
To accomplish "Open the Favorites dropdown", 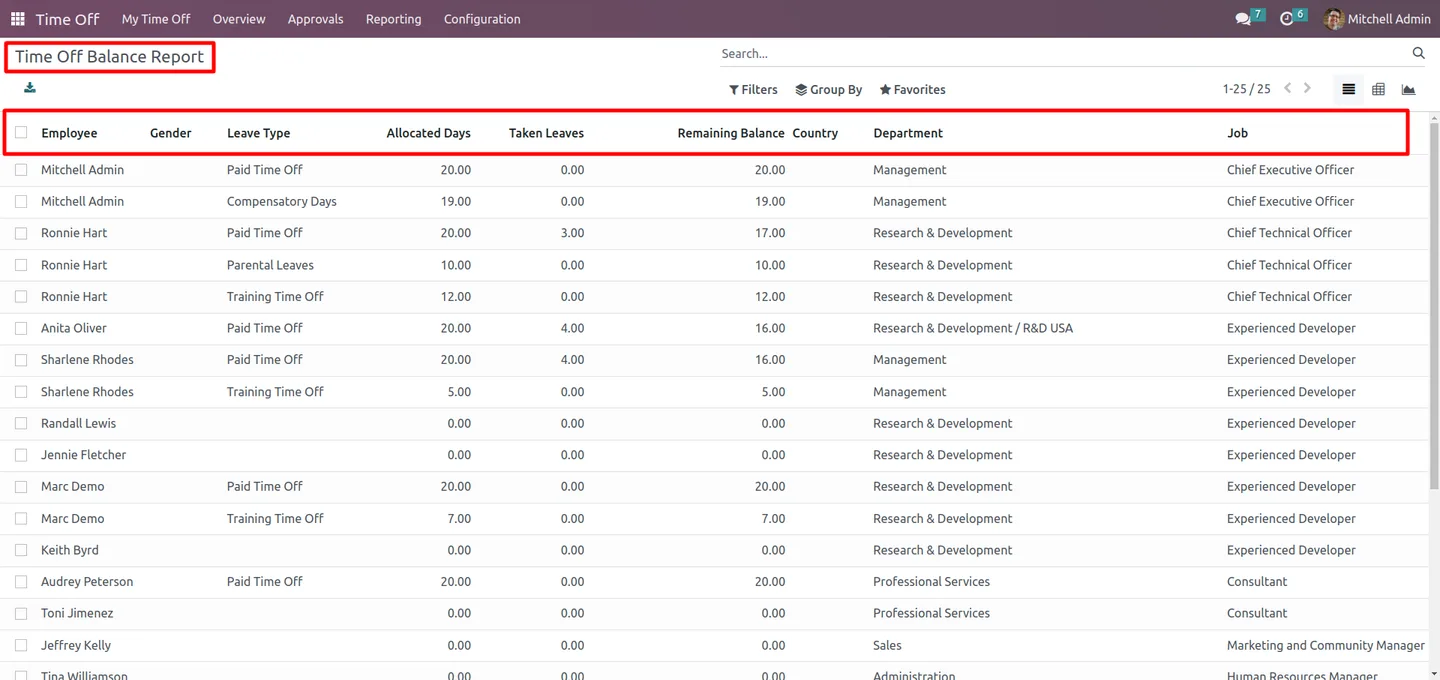I will point(912,89).
